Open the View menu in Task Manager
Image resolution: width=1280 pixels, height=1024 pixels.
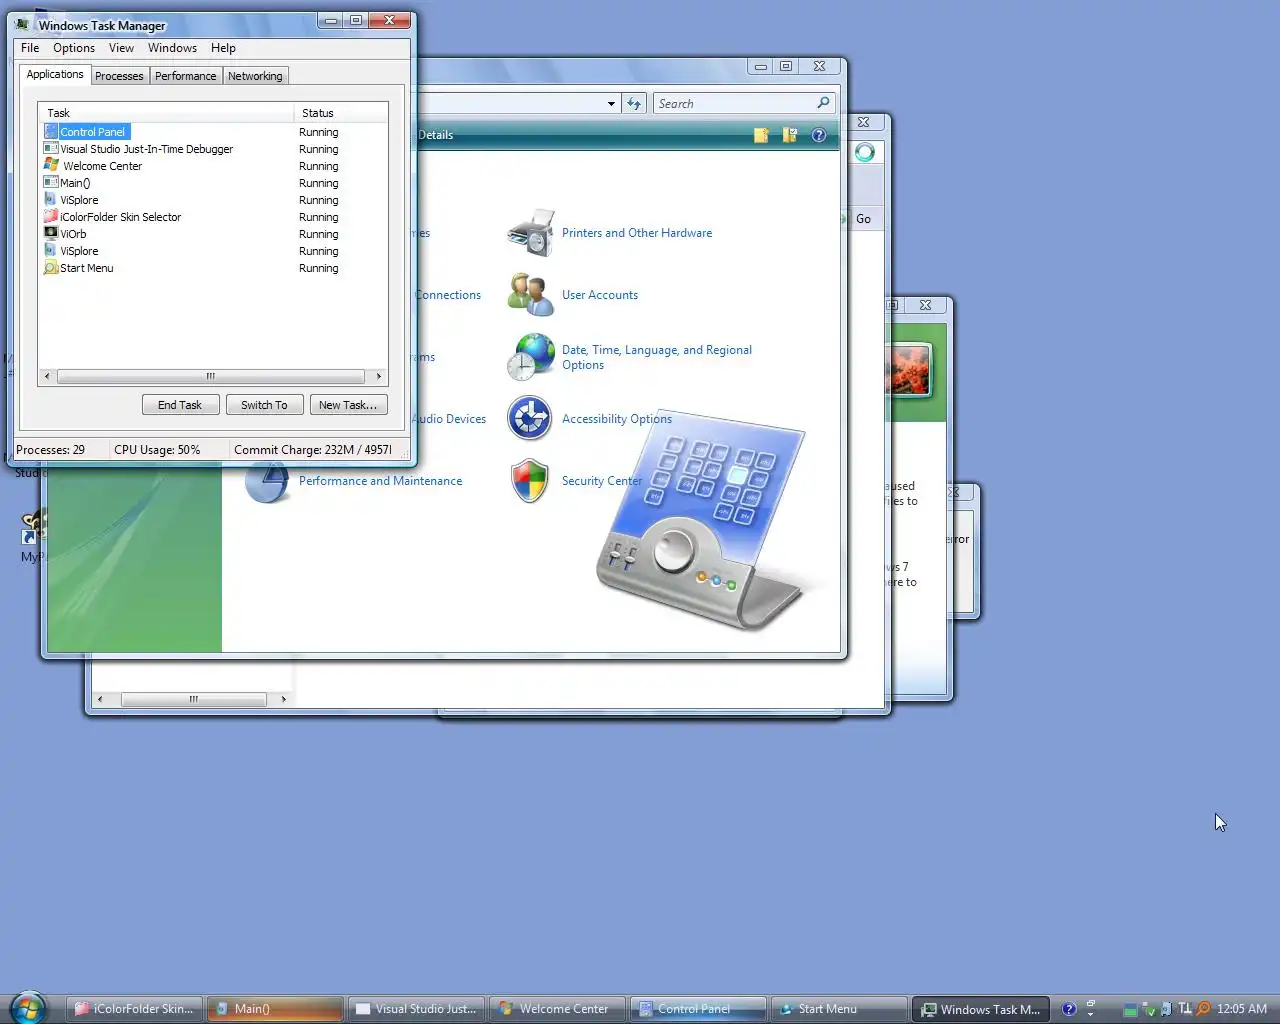coord(121,48)
